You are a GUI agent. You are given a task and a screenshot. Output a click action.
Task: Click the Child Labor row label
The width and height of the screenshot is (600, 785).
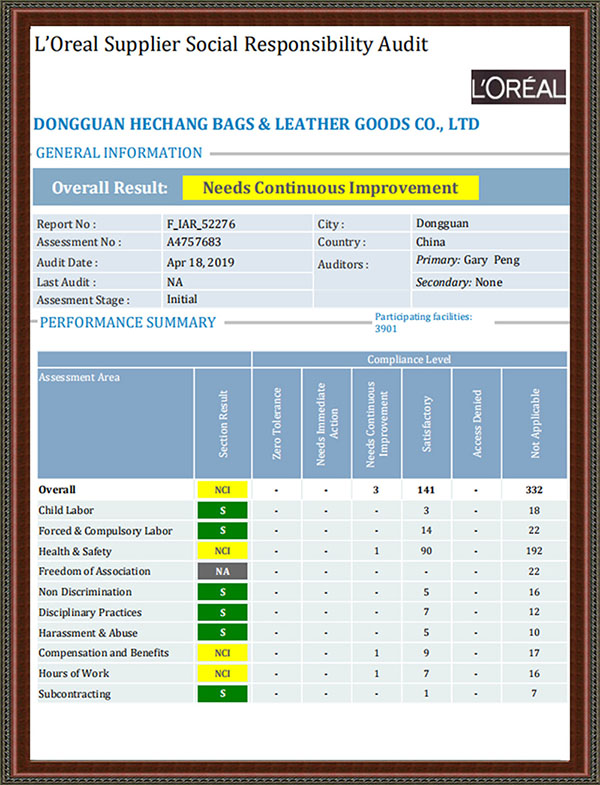(66, 510)
